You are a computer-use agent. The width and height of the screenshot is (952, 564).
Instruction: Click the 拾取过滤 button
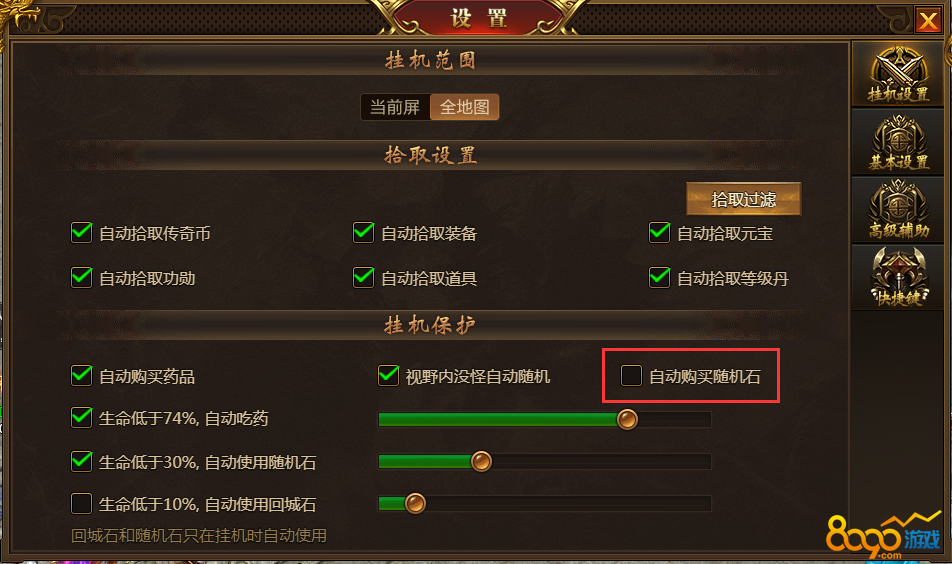[x=744, y=199]
